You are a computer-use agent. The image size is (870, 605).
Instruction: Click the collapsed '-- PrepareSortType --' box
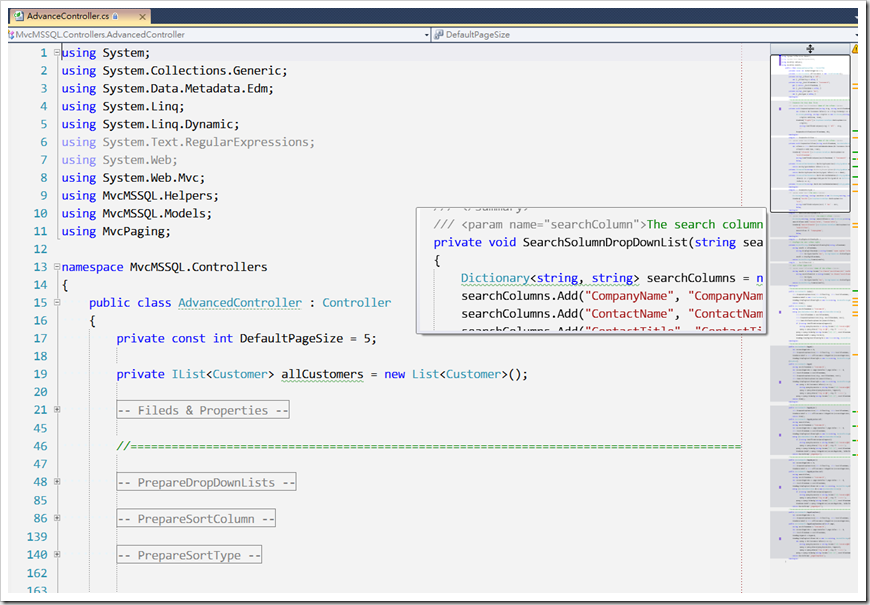(189, 554)
